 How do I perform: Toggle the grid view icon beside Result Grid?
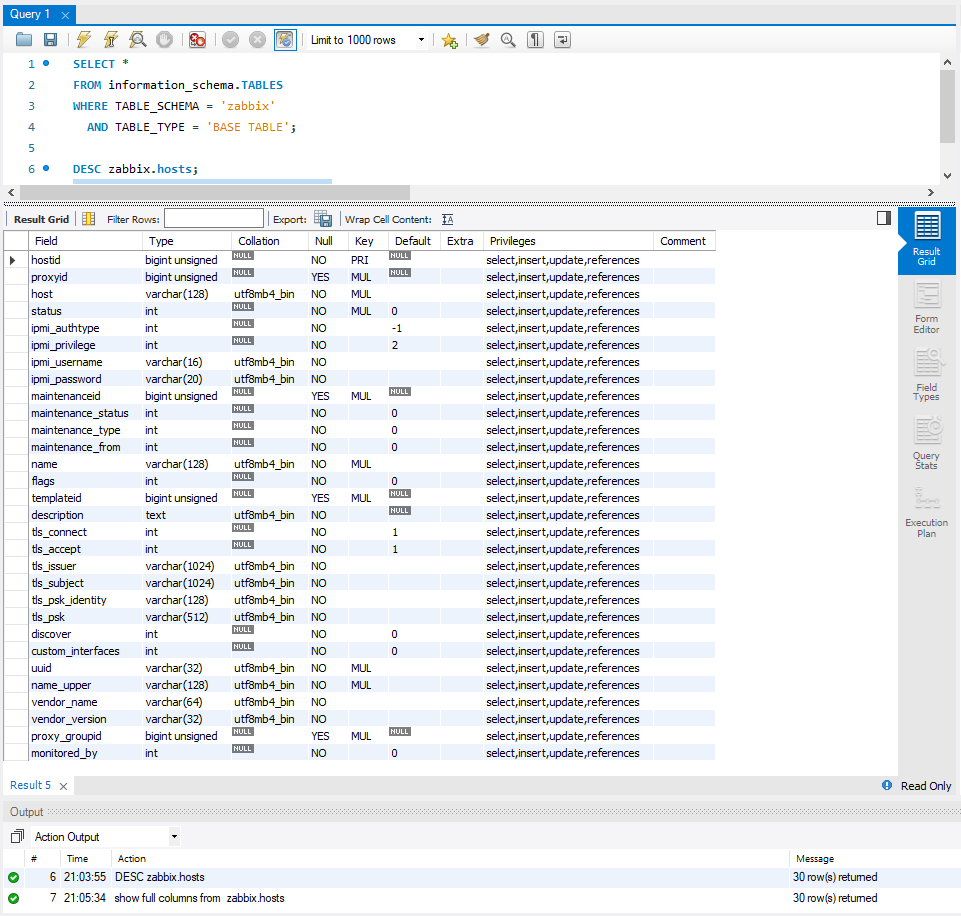(x=88, y=219)
